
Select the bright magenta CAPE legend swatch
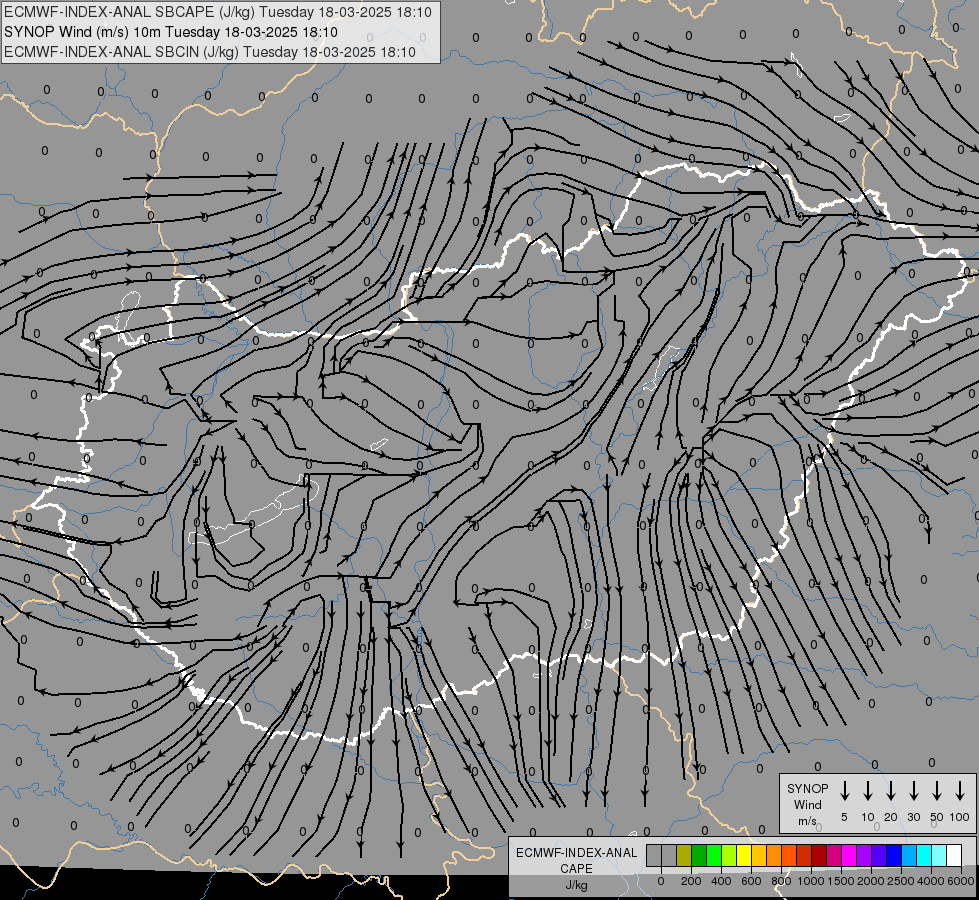pyautogui.click(x=849, y=855)
